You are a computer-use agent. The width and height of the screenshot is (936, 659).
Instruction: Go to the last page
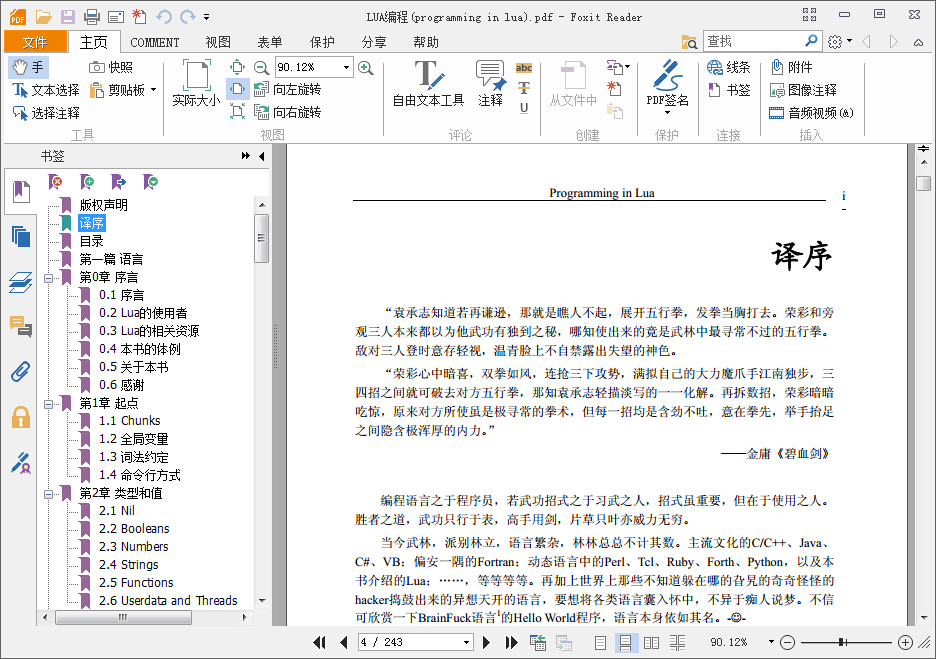point(511,642)
